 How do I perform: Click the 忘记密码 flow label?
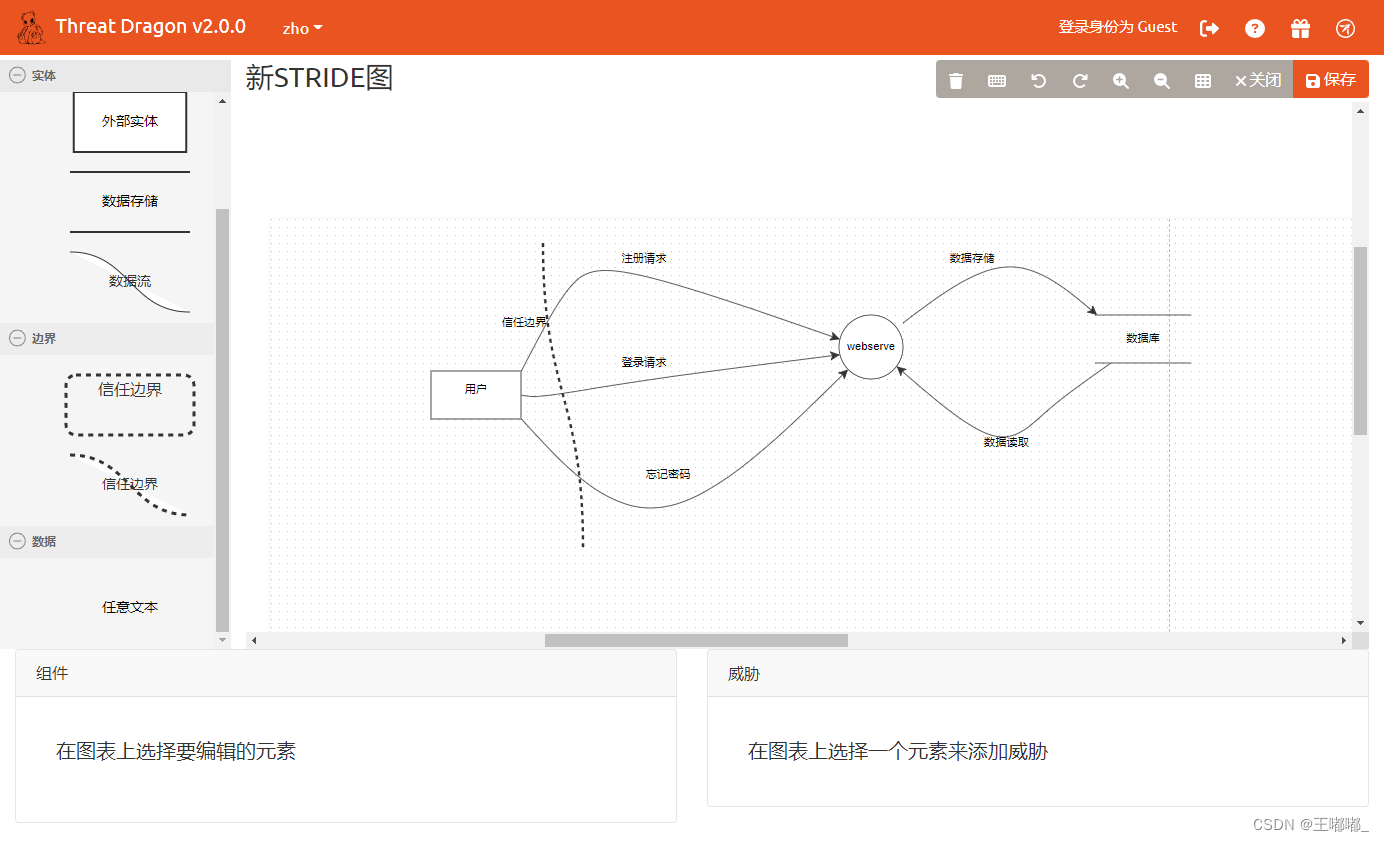click(668, 474)
